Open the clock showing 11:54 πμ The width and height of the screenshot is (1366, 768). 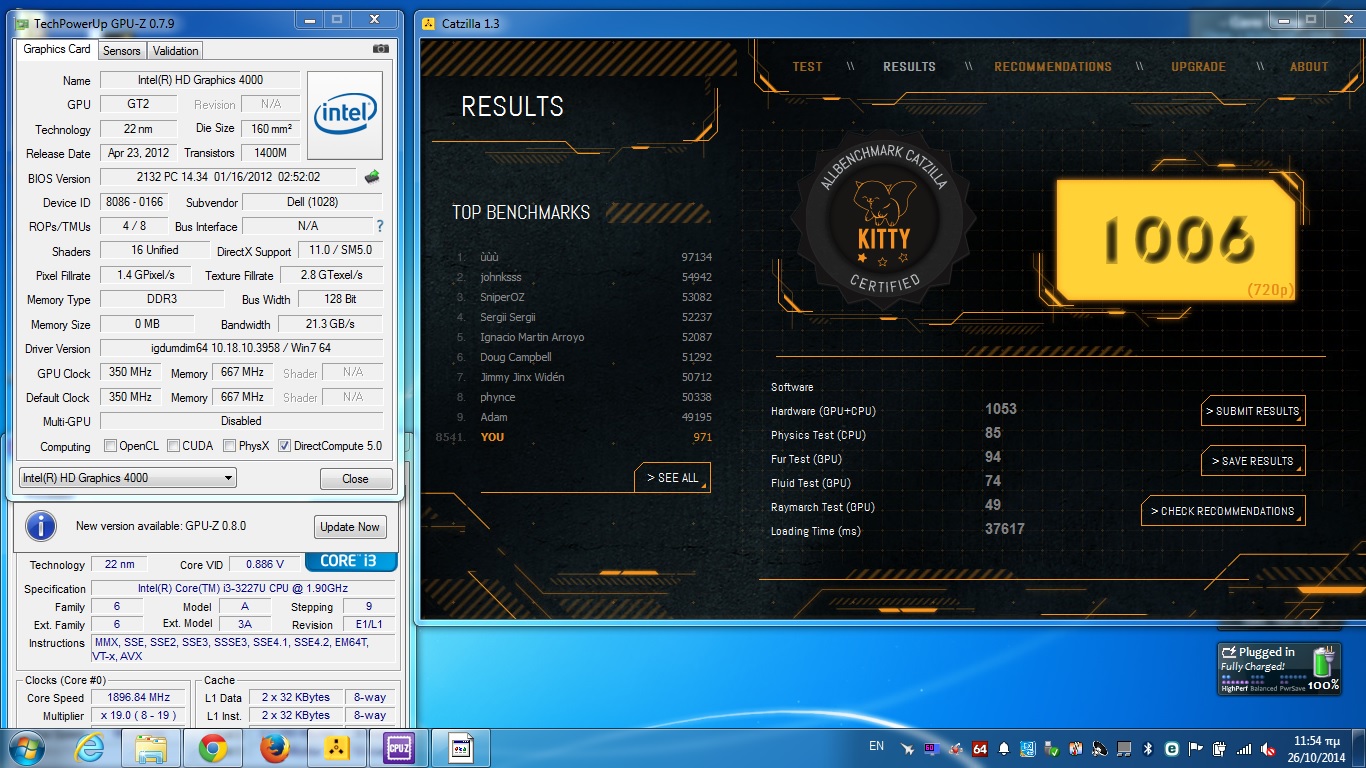(x=1317, y=748)
